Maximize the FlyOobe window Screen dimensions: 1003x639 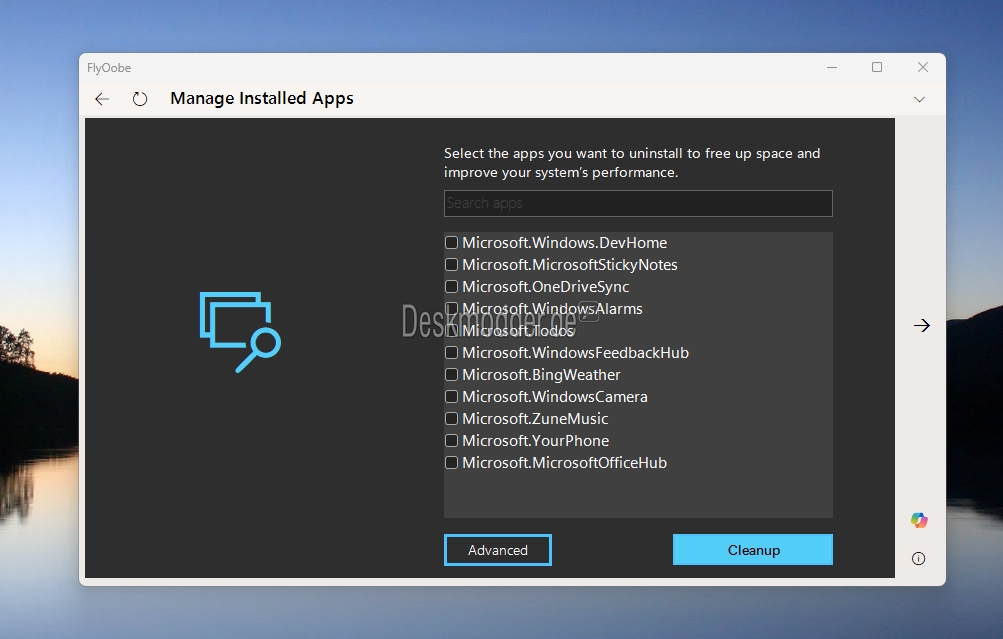pyautogui.click(x=877, y=67)
